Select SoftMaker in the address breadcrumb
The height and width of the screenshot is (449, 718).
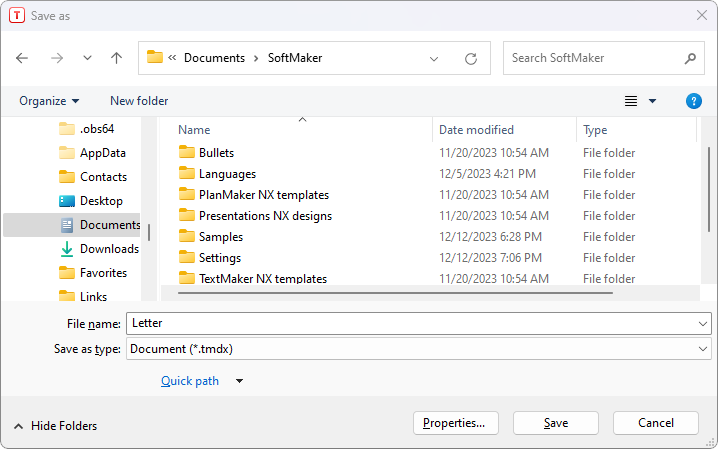pyautogui.click(x=295, y=58)
